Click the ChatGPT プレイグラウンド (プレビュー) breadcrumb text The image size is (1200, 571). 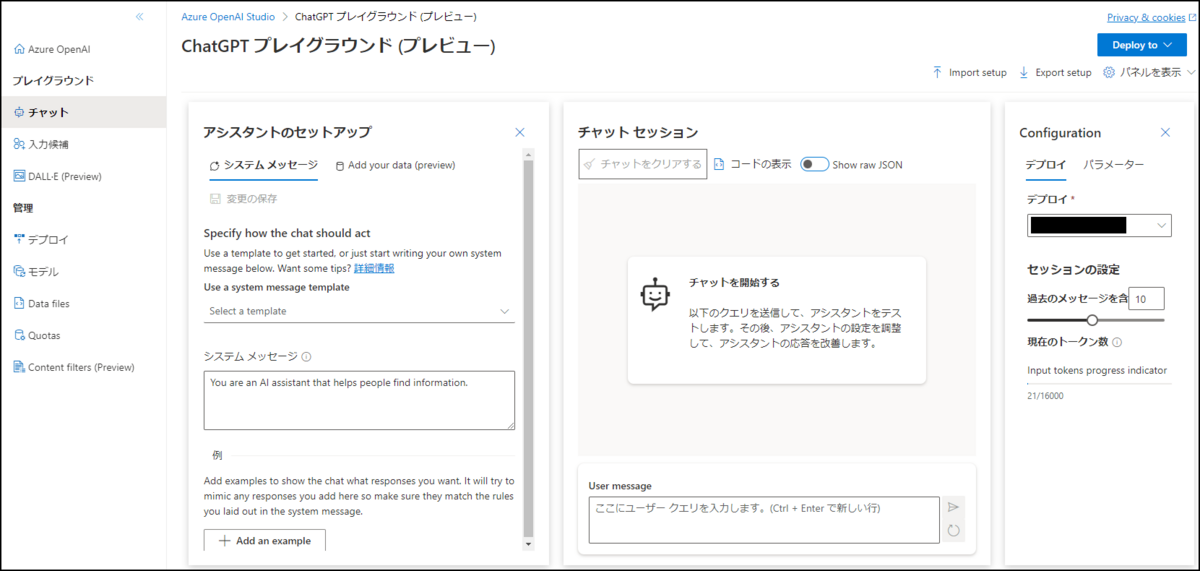tap(386, 17)
